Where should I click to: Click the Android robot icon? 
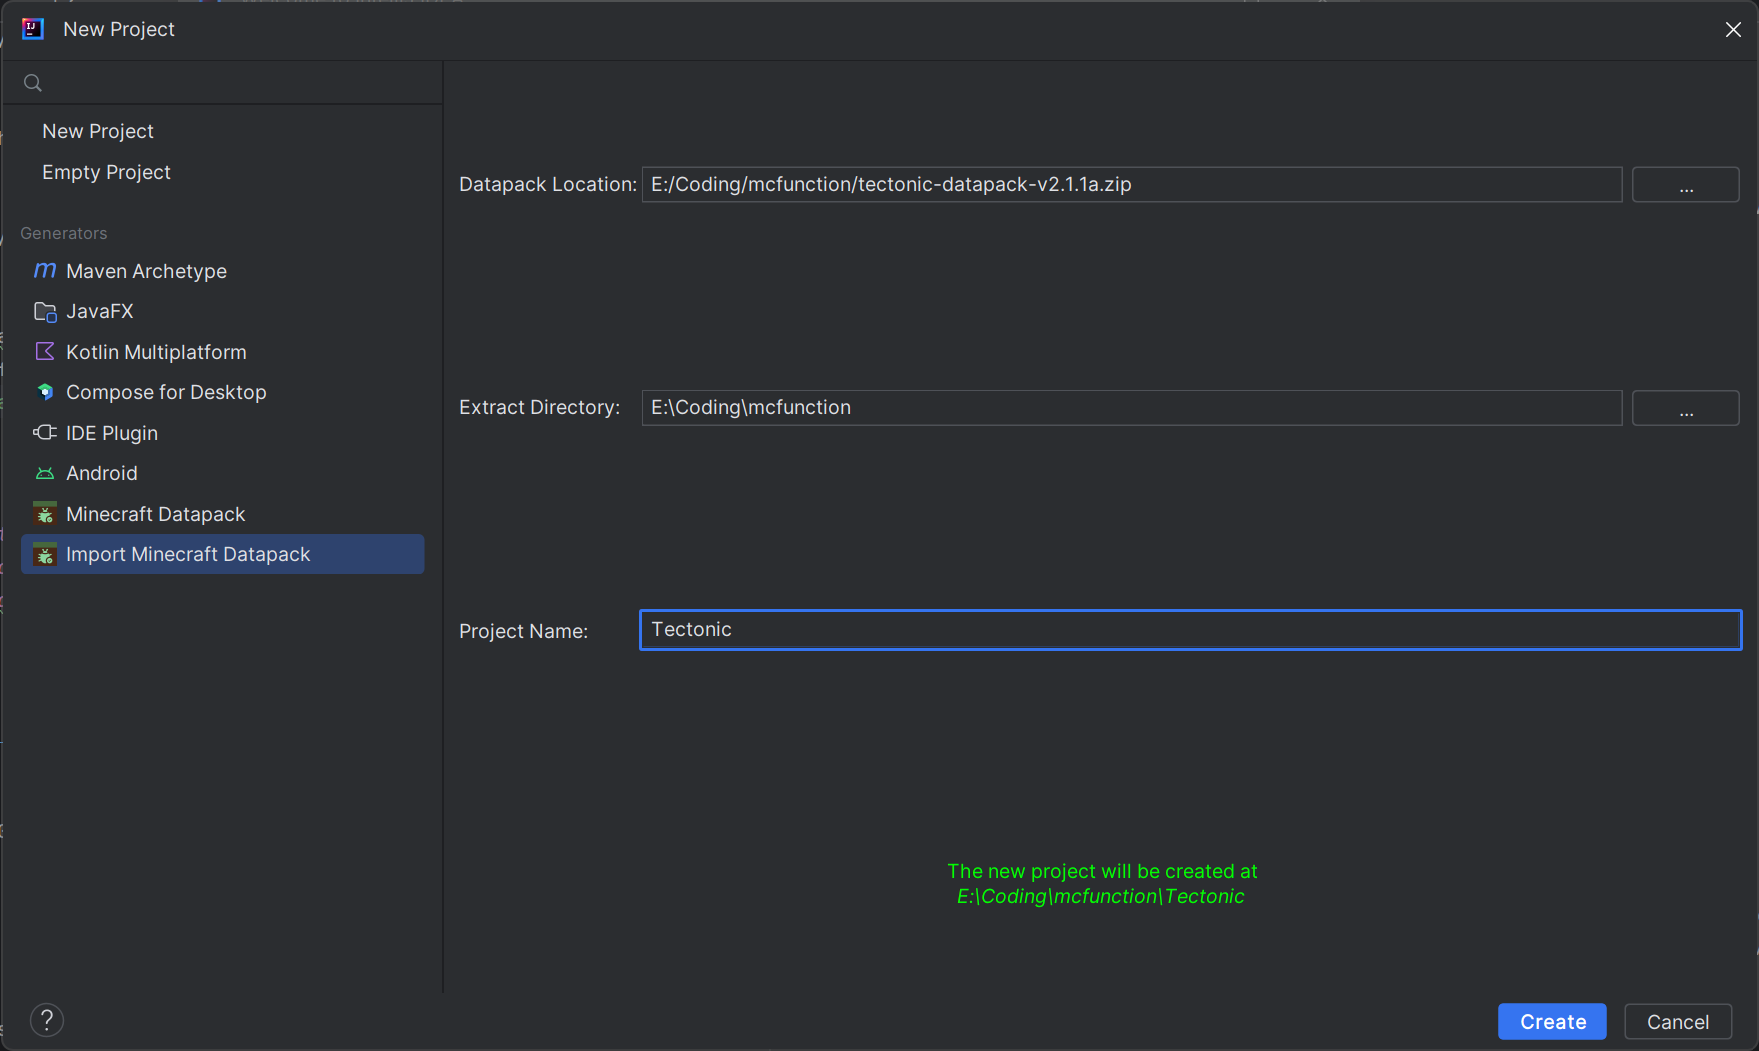45,473
